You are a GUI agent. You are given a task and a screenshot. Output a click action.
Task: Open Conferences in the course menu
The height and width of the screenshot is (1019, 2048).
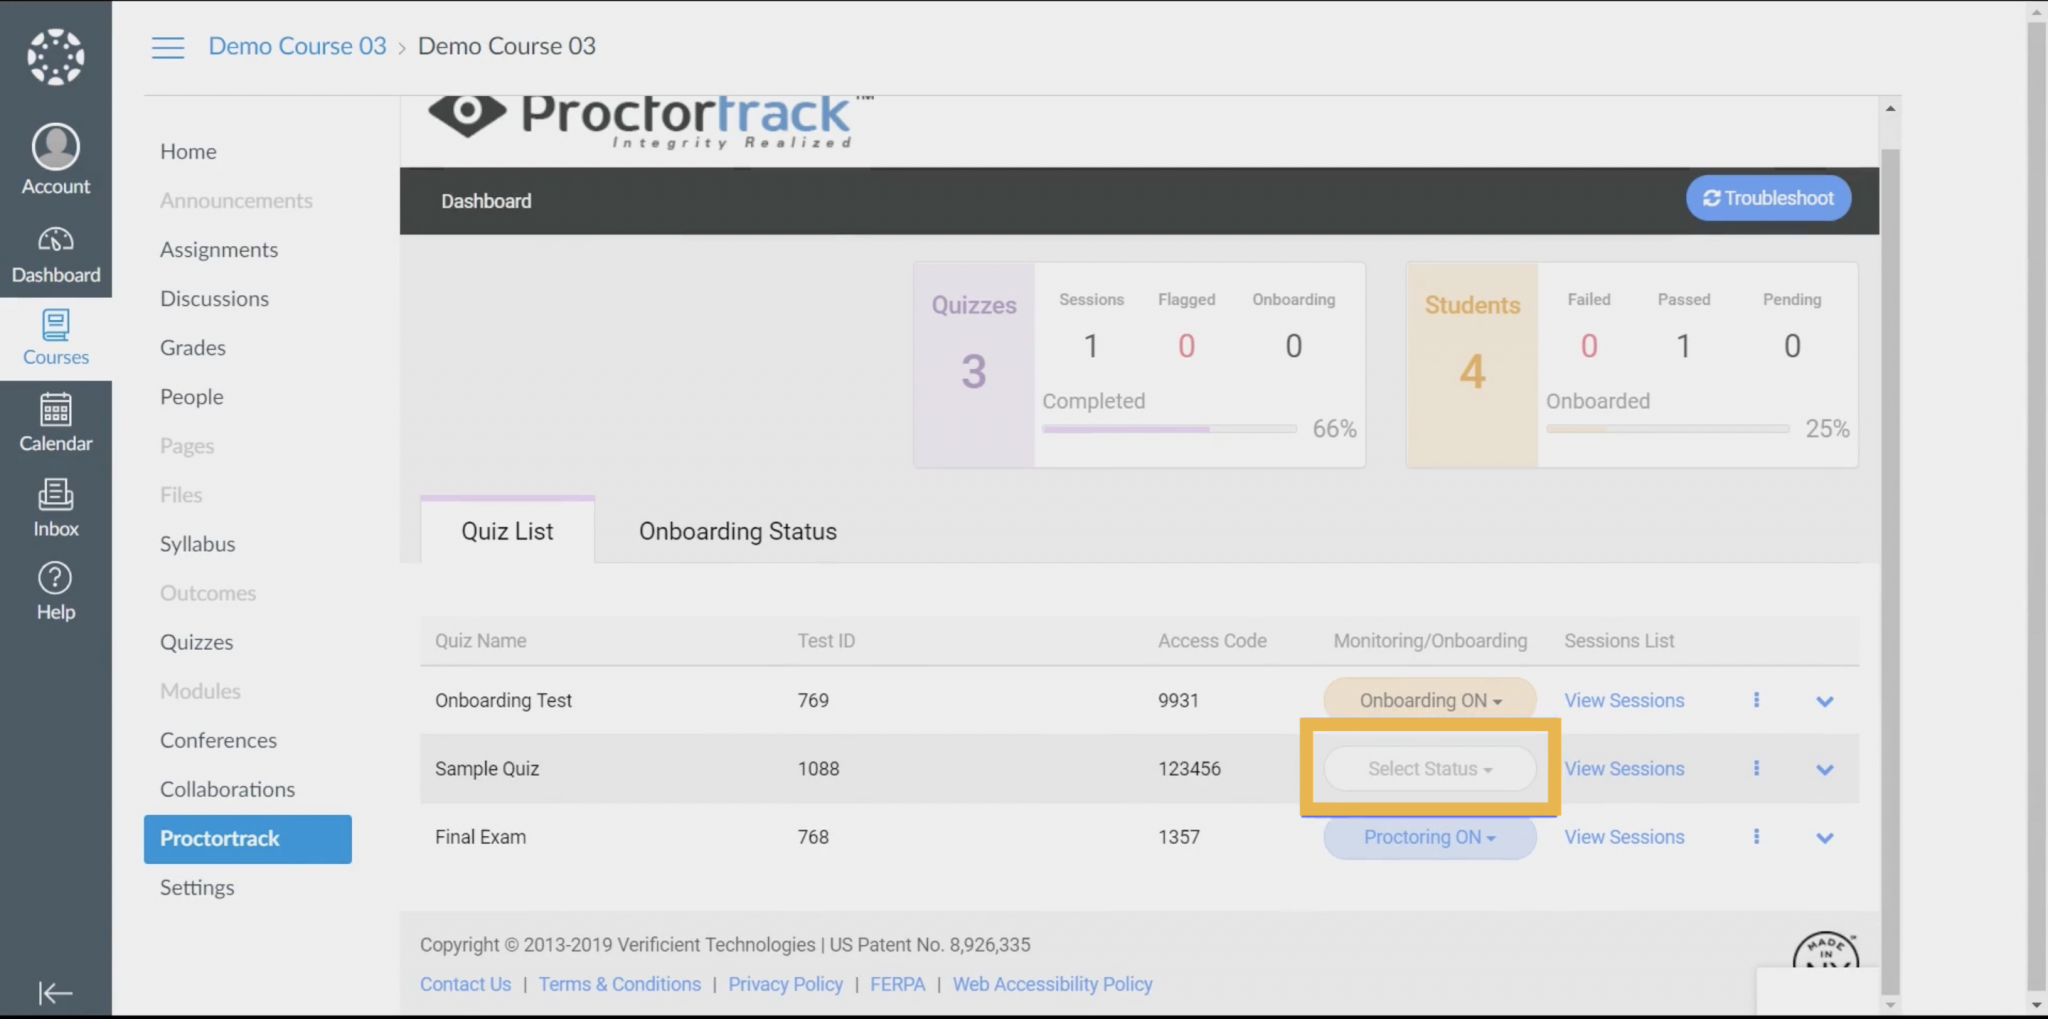pyautogui.click(x=218, y=739)
